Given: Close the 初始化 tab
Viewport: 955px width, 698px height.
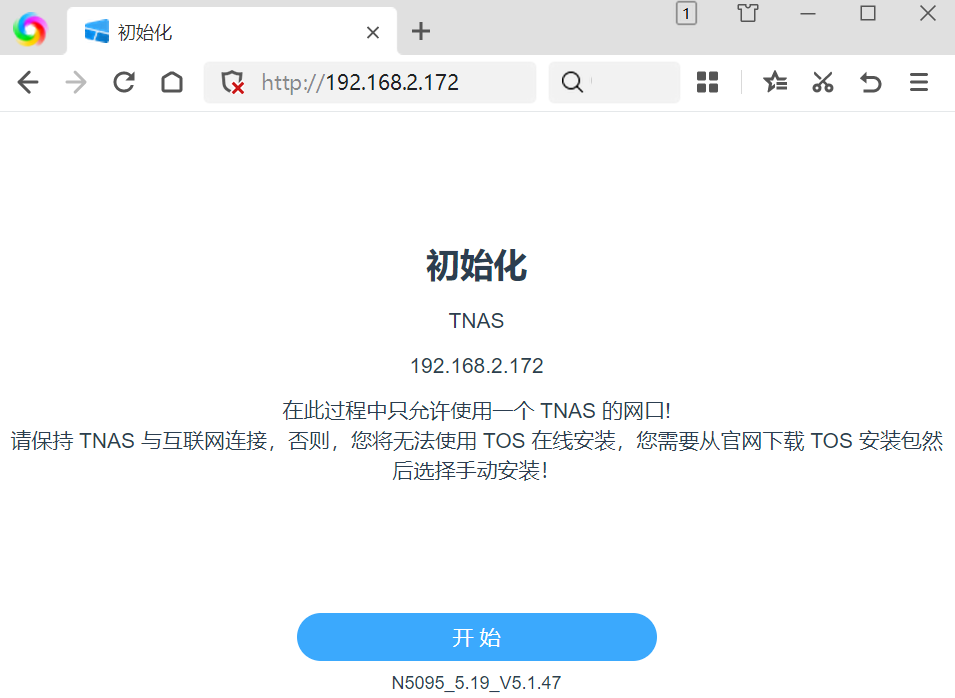Looking at the screenshot, I should (373, 32).
